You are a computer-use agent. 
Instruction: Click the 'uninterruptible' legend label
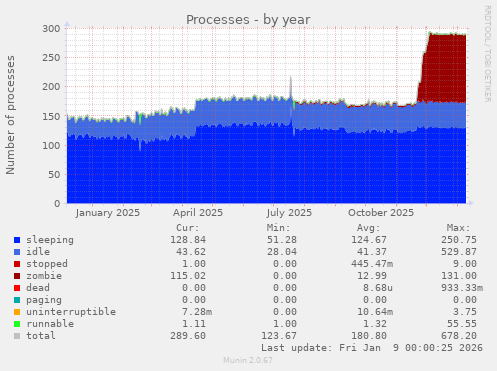point(71,312)
